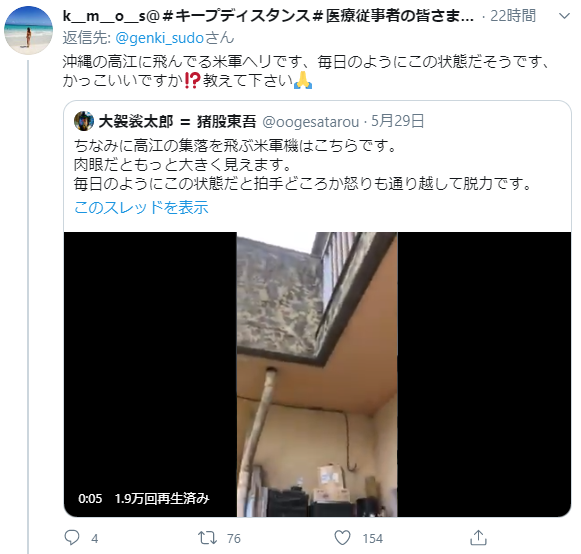Open 大袈裟太郎 small avatar in quoted tweet
Screen dimensions: 581x554
[x=84, y=121]
